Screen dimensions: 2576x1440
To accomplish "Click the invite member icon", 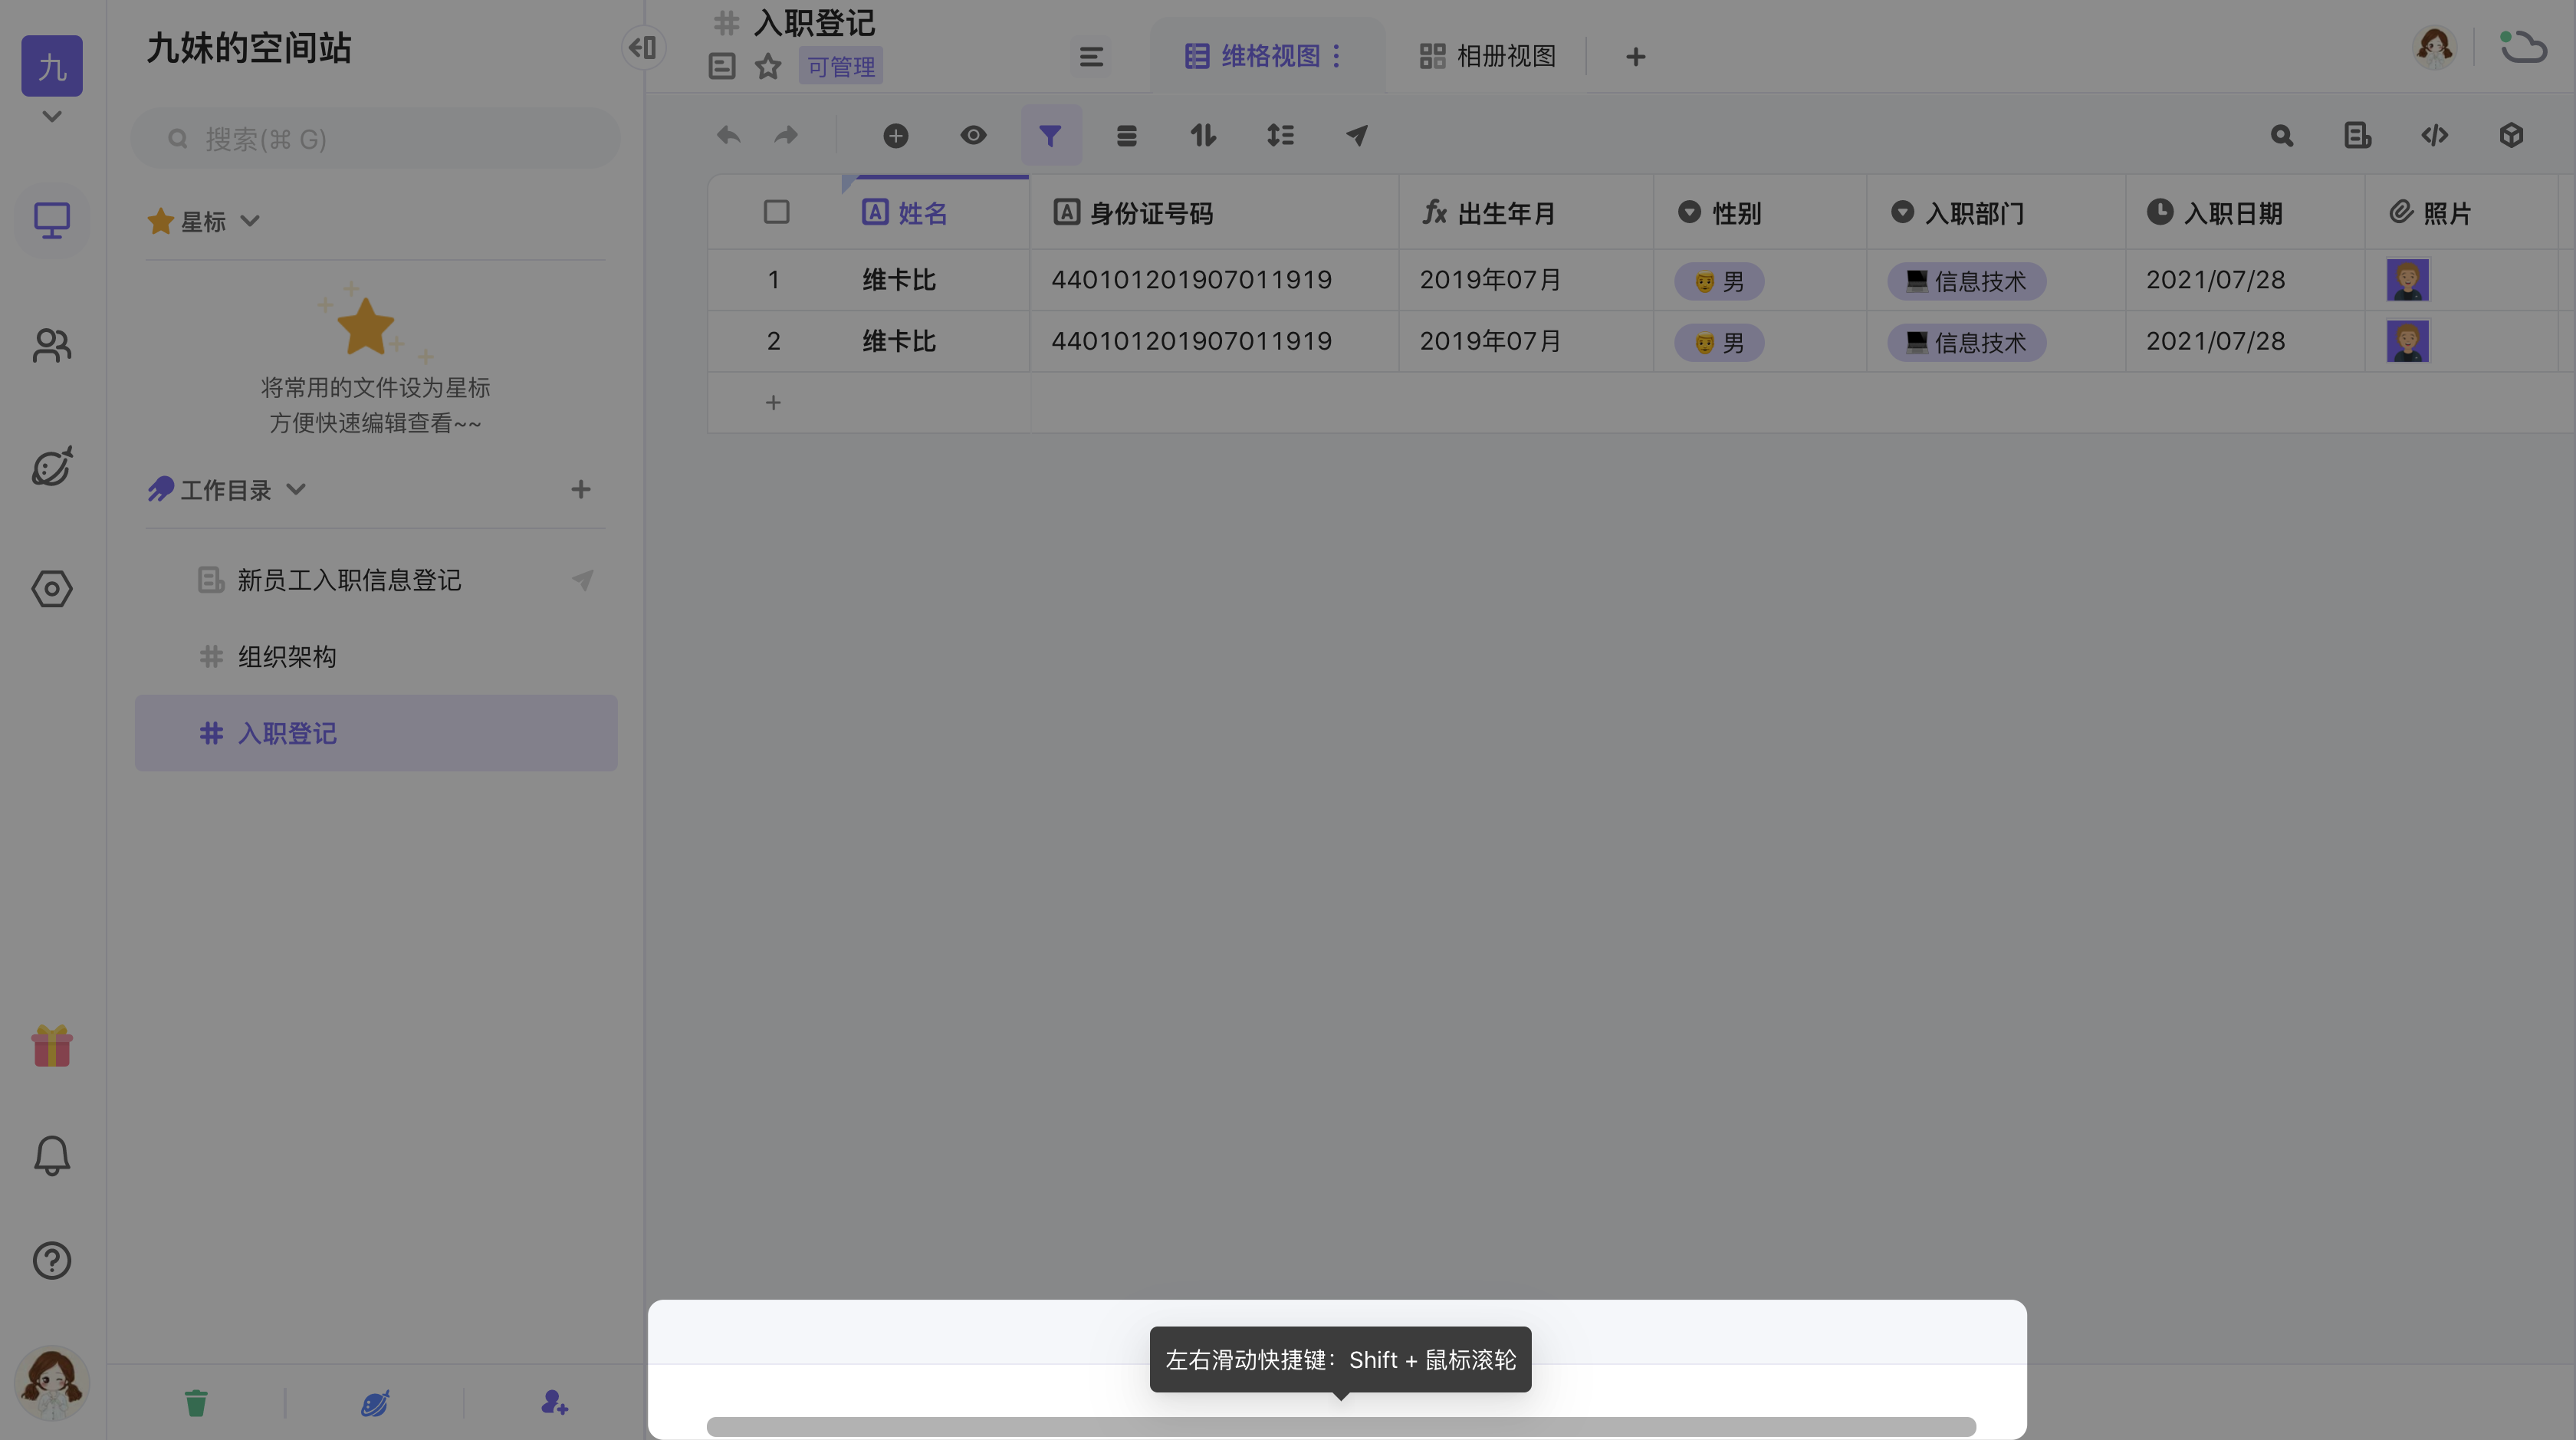I will [555, 1403].
